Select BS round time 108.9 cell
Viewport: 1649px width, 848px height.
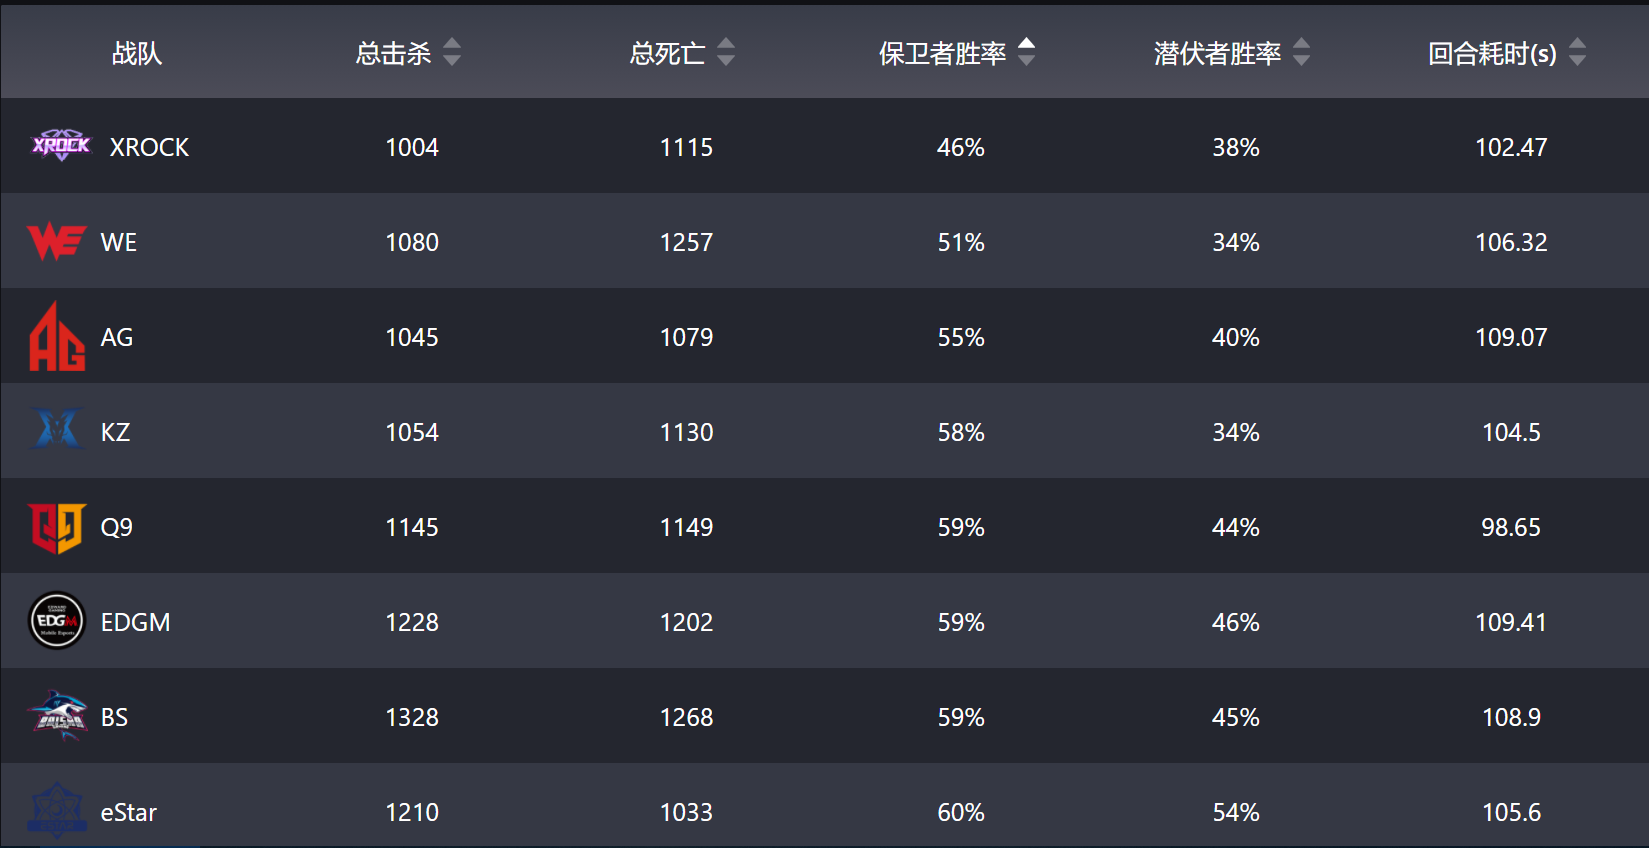(1511, 717)
